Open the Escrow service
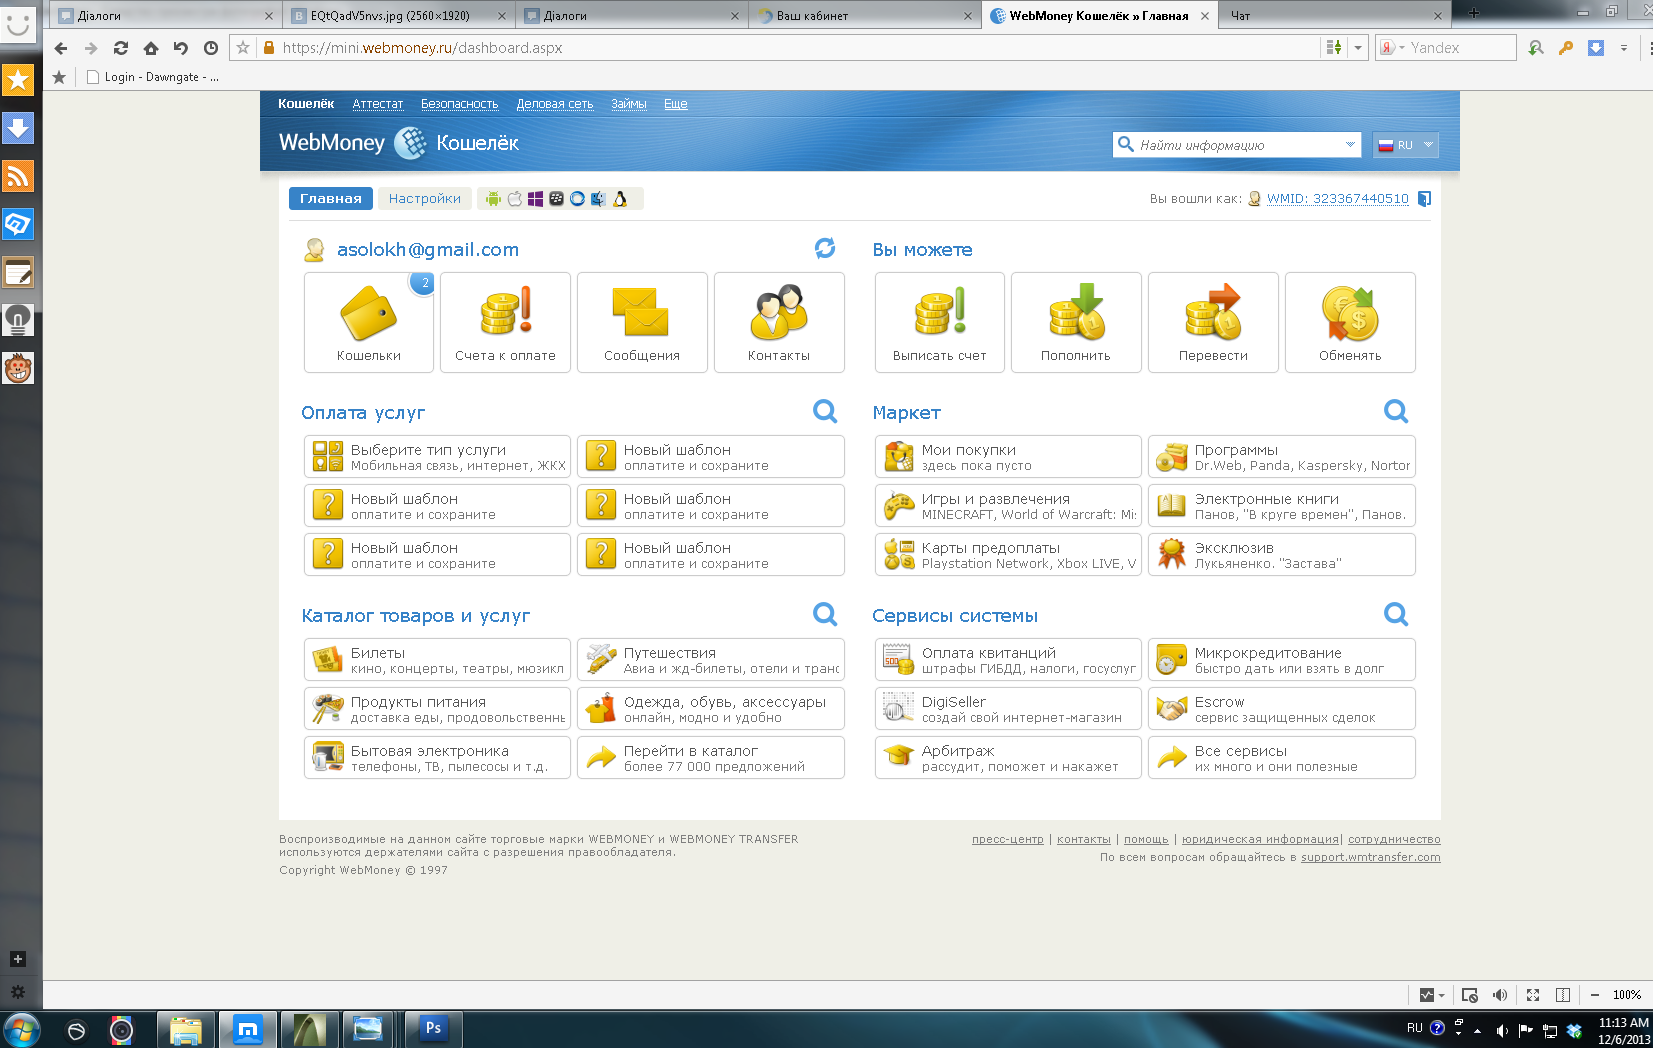Screen dimensions: 1653x1048 click(1282, 709)
